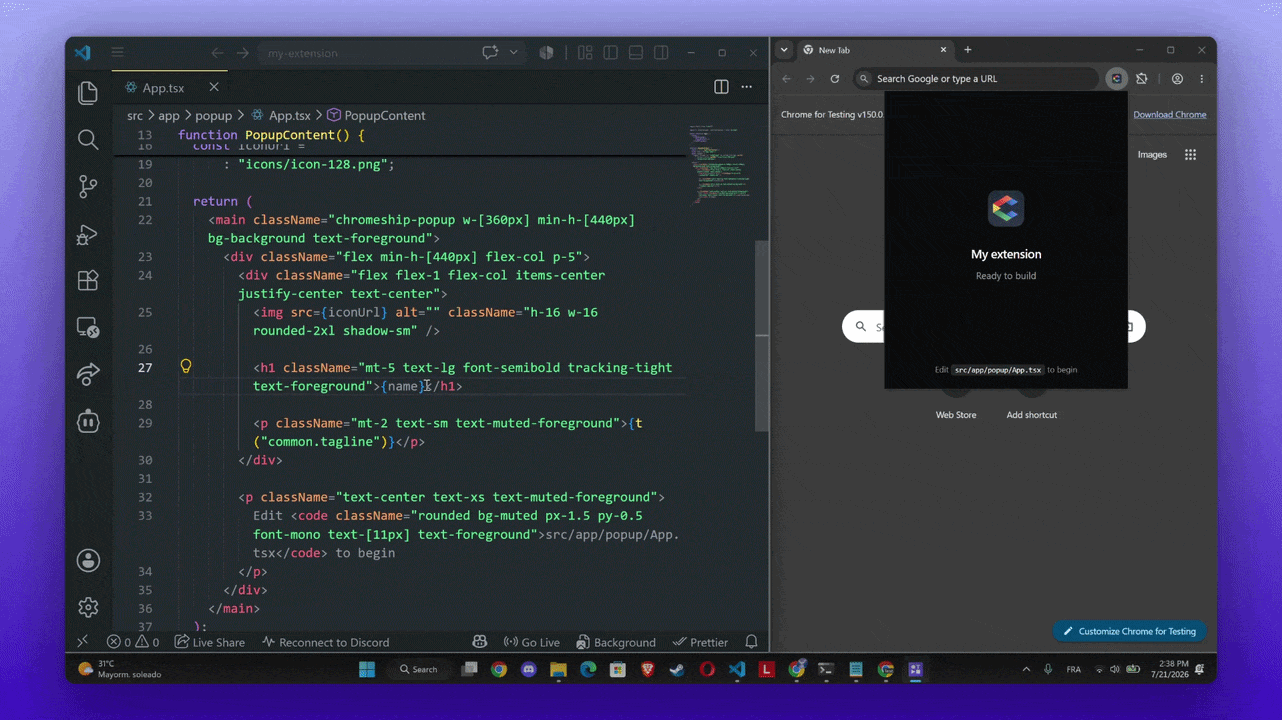
Task: Toggle bottom panel in VS Code title bar
Action: [636, 53]
